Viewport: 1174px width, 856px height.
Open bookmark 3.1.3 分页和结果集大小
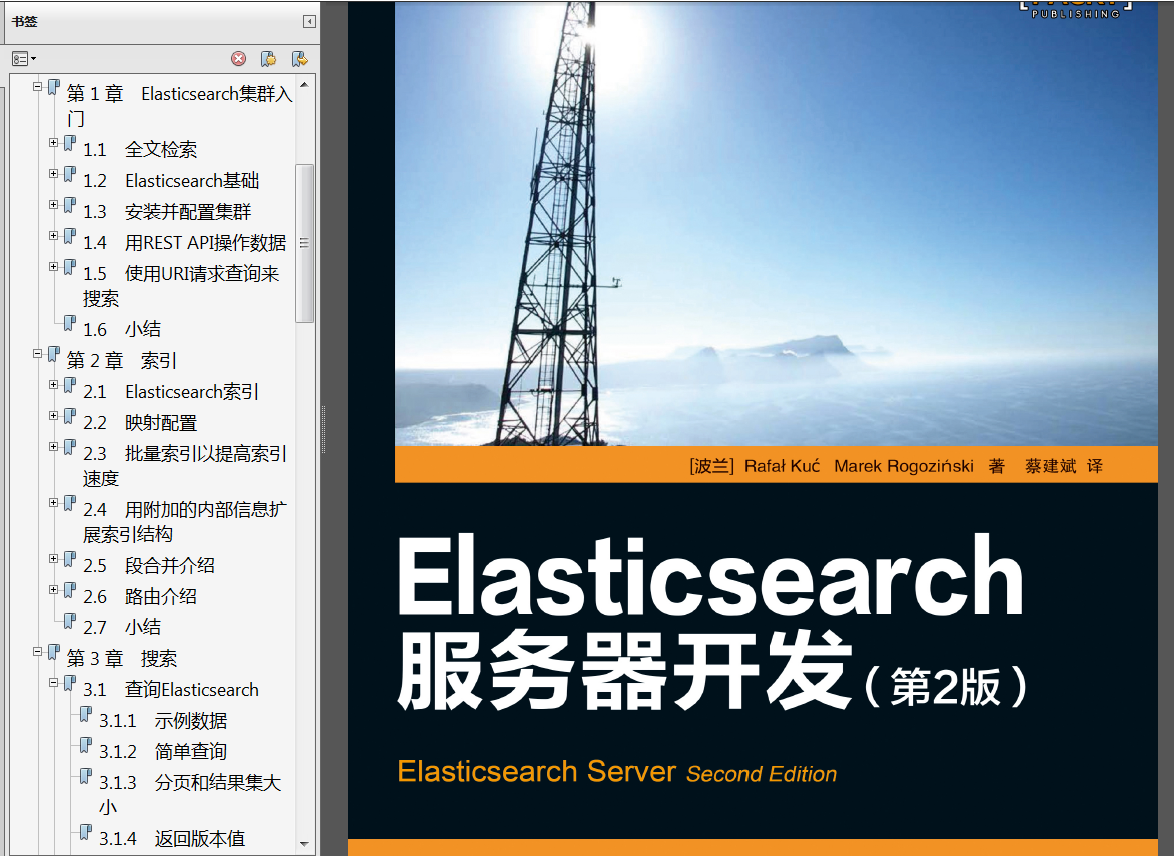[x=190, y=794]
